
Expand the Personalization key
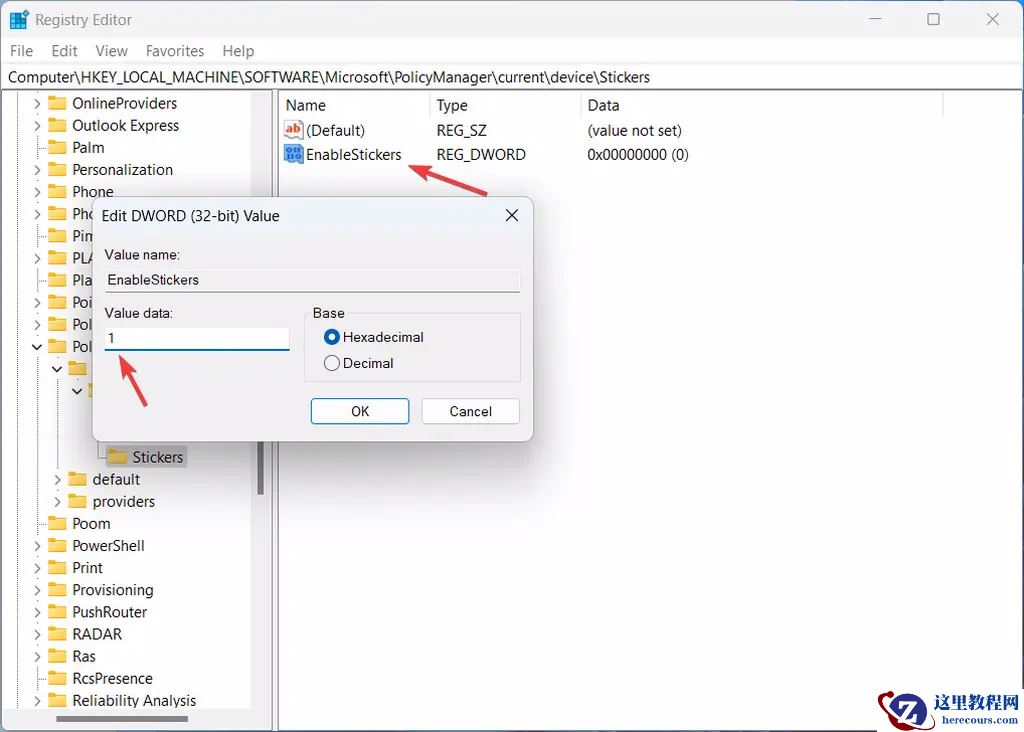point(37,170)
